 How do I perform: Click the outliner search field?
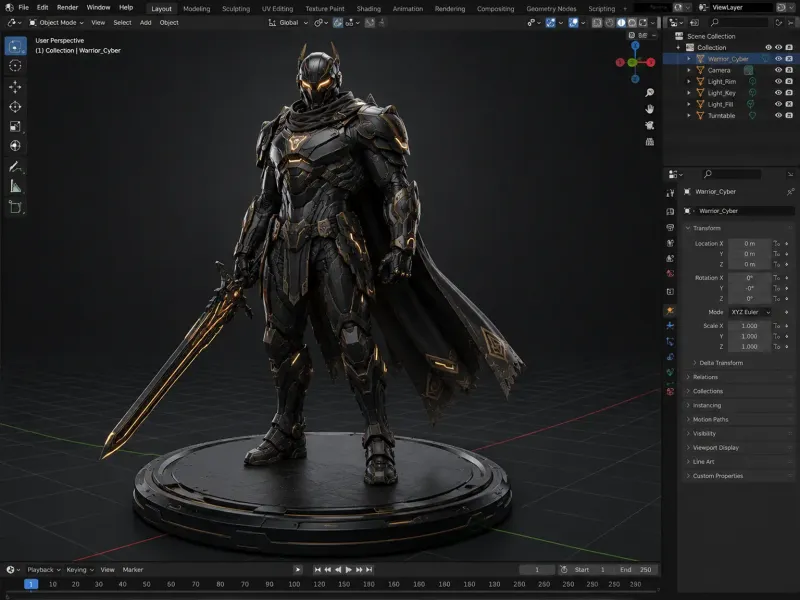tap(739, 22)
